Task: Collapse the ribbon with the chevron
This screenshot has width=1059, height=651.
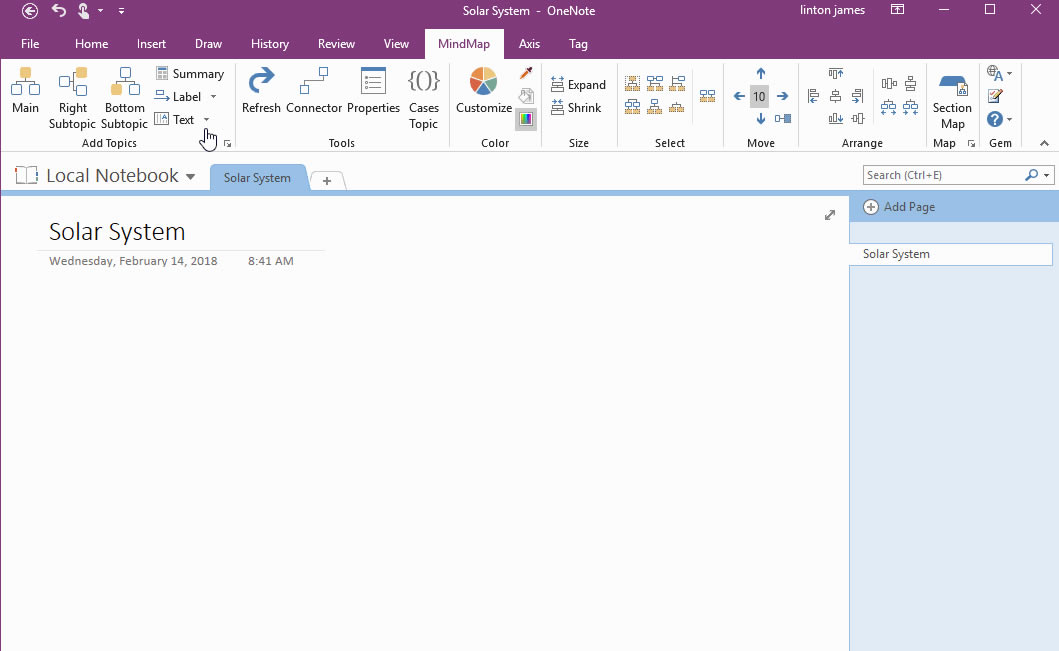Action: click(x=1043, y=143)
